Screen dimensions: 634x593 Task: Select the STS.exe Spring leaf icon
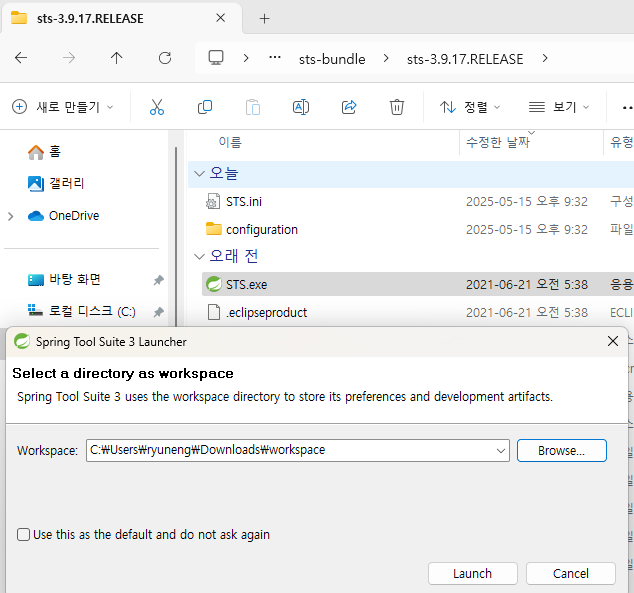pyautogui.click(x=213, y=284)
